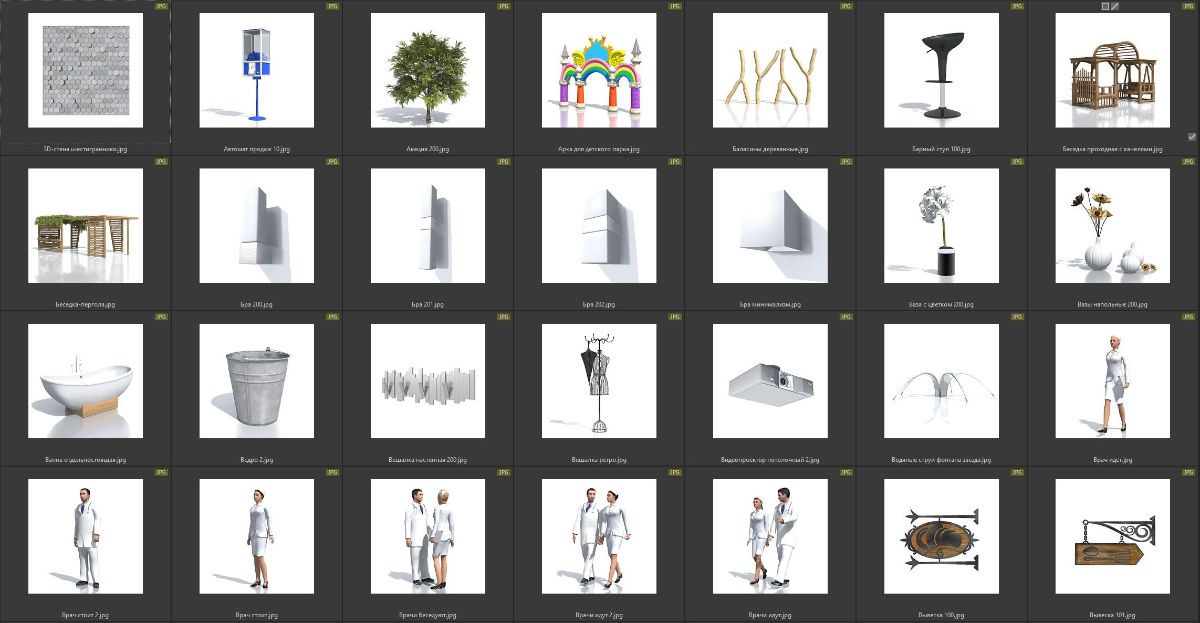
Task: Tick the checkmark box on gazebo thumbnail
Action: [x=1192, y=137]
